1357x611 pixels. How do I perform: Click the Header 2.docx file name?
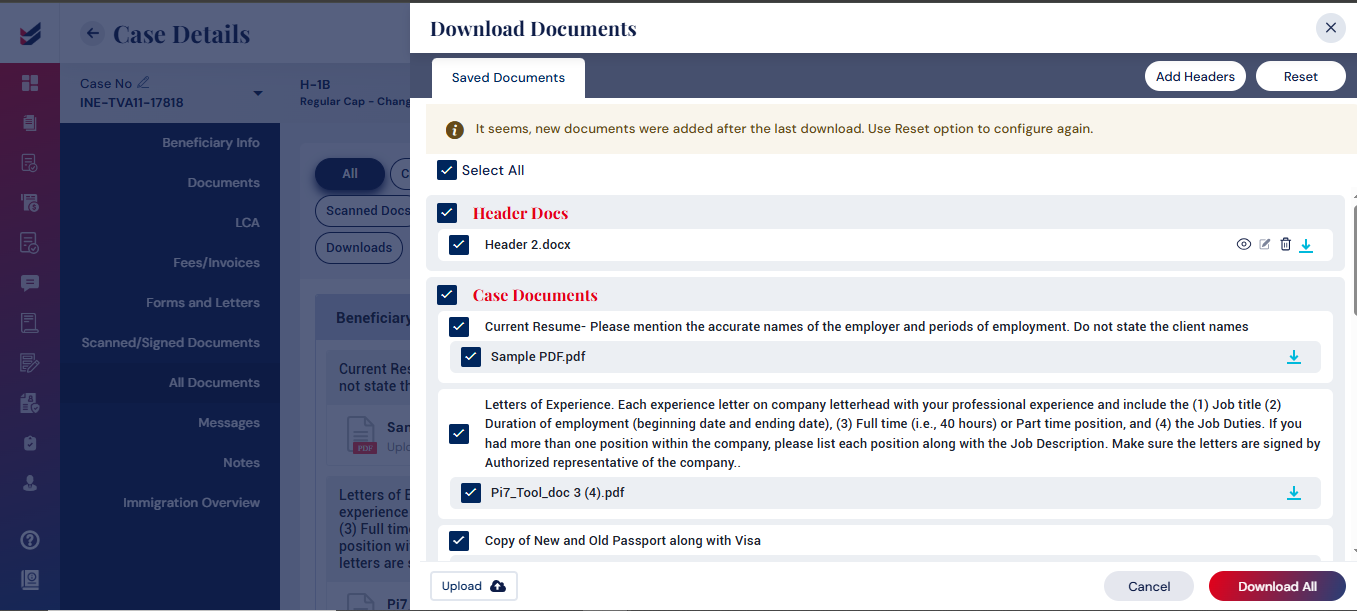[x=528, y=244]
